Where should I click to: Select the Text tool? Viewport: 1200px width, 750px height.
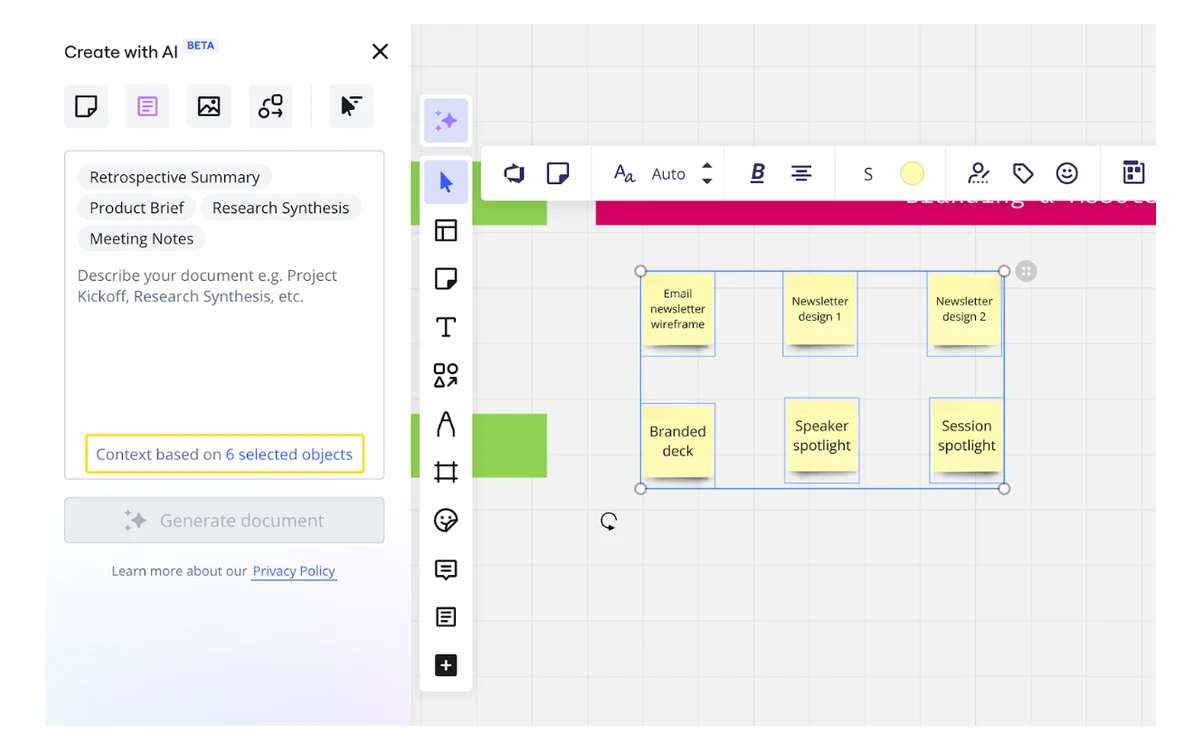point(446,327)
